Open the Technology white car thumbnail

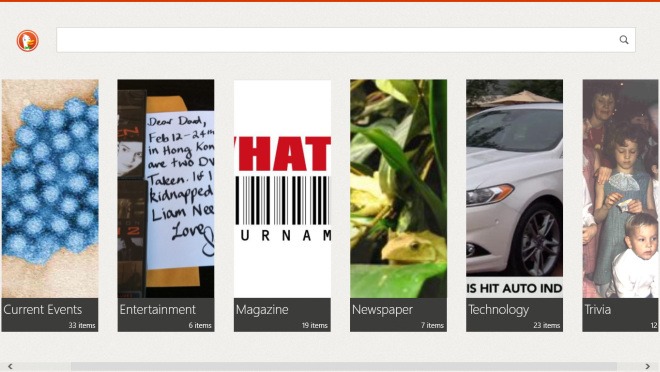(514, 189)
